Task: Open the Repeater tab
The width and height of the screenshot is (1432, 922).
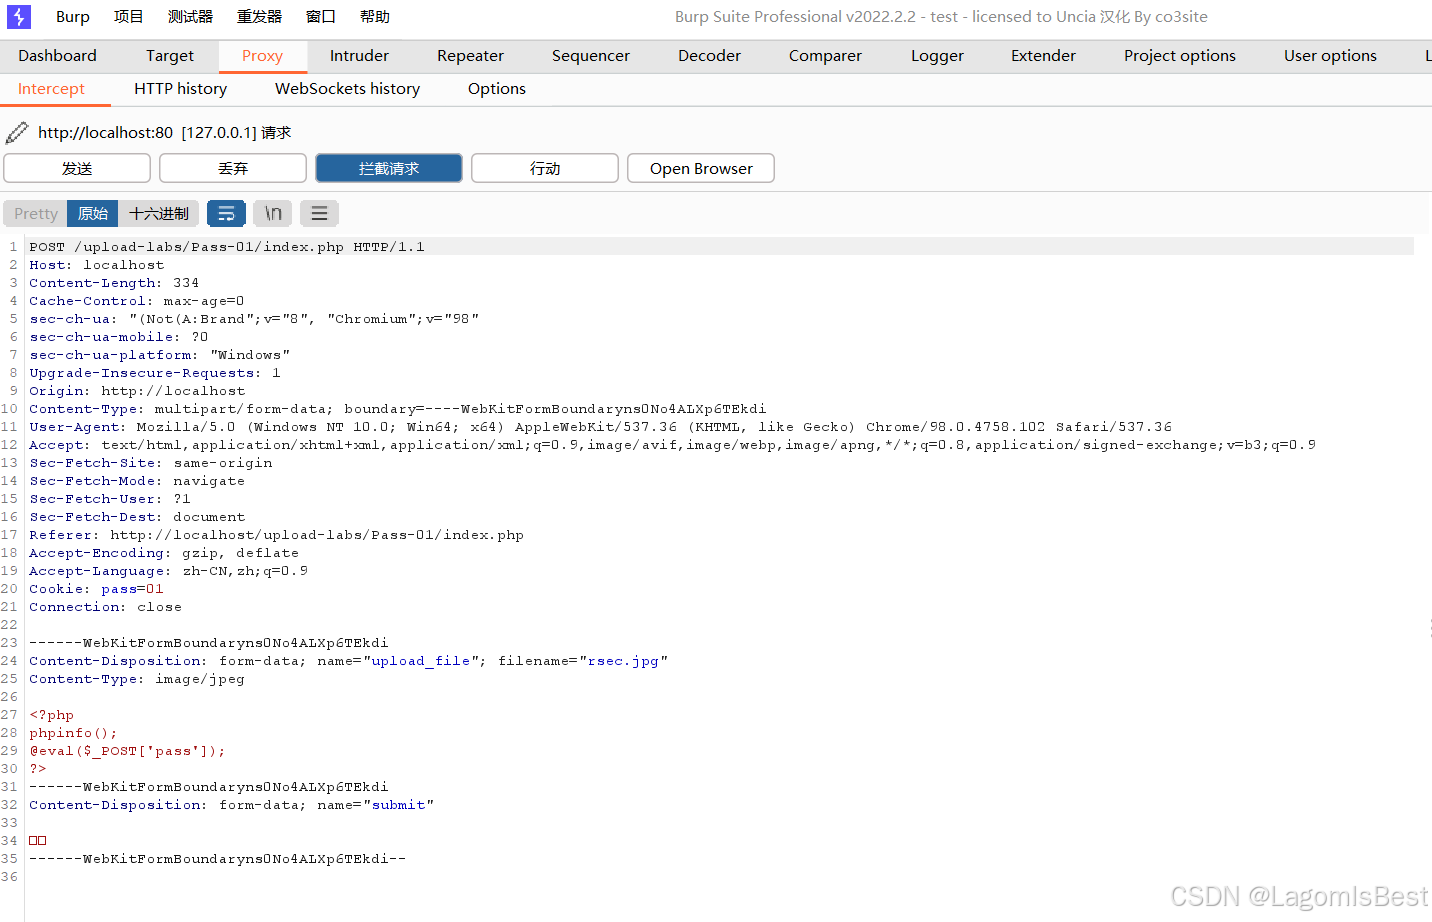Action: tap(470, 56)
